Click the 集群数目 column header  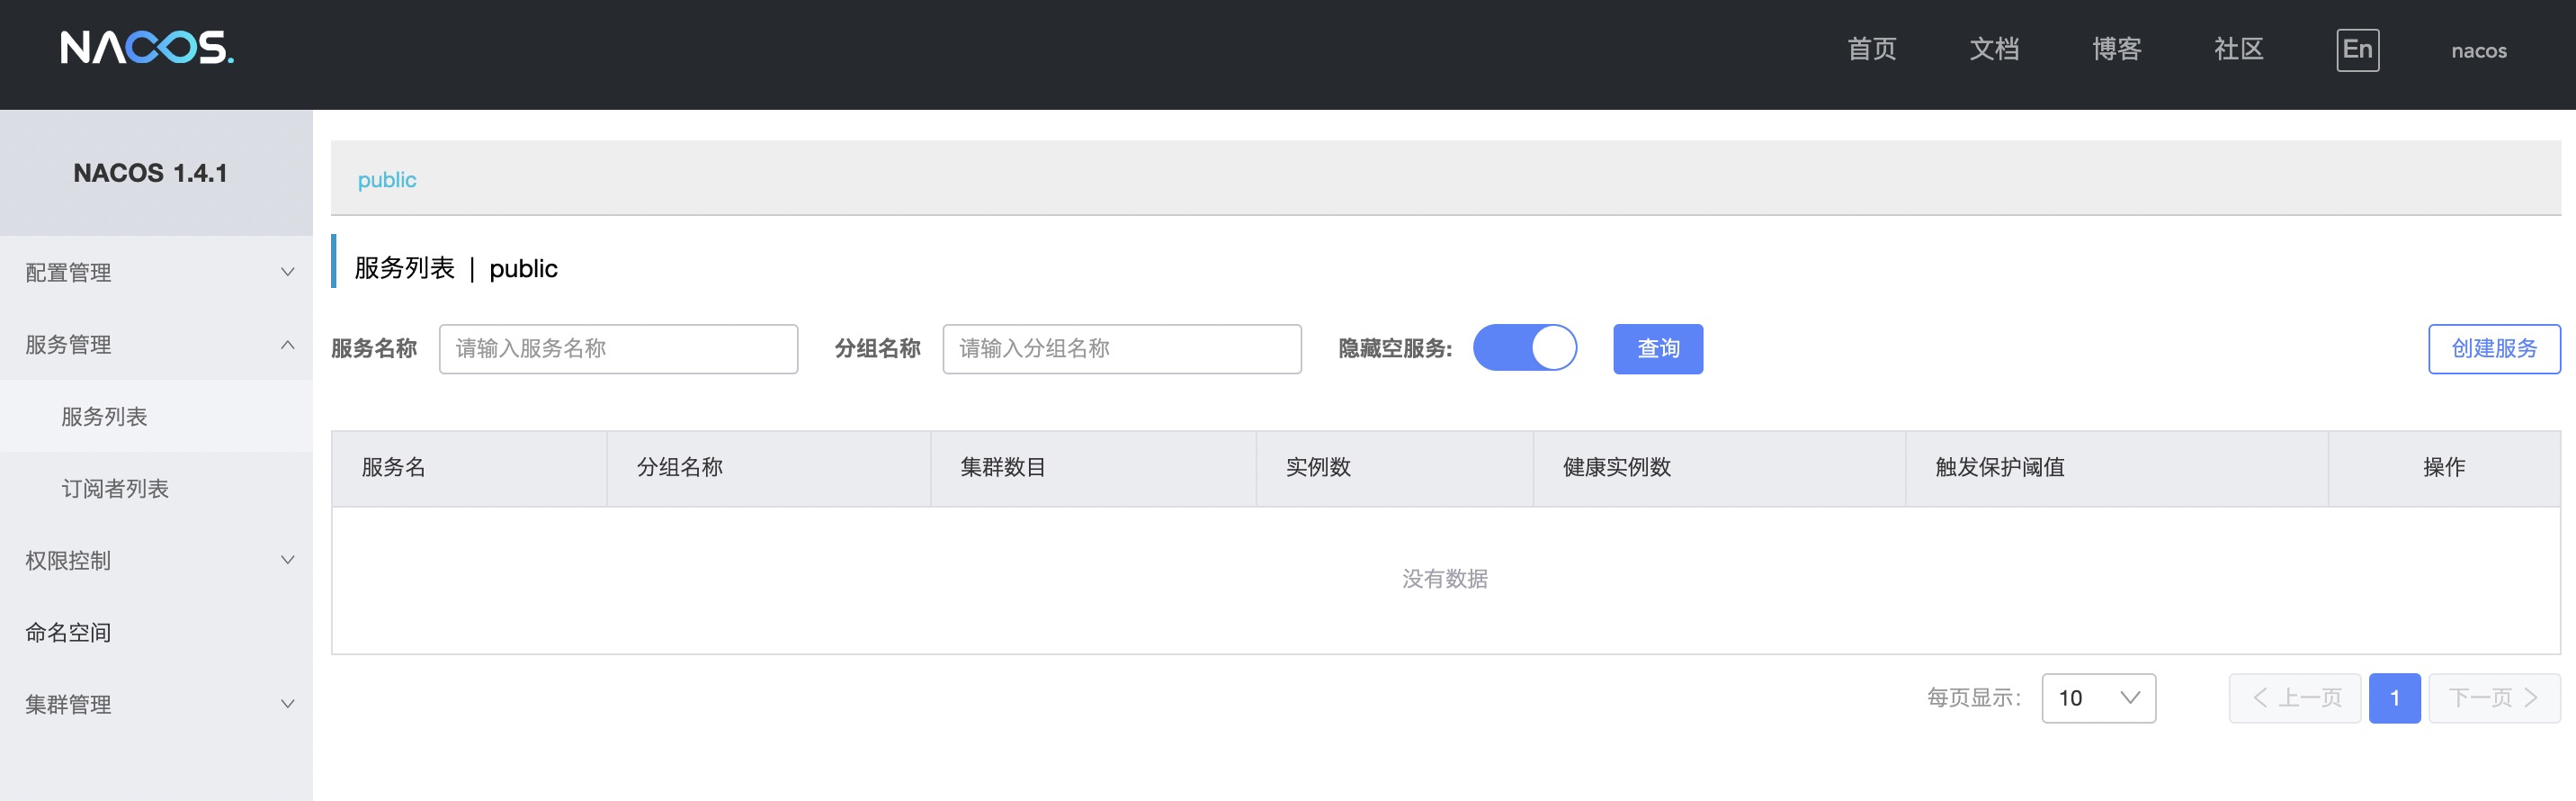coord(1093,468)
